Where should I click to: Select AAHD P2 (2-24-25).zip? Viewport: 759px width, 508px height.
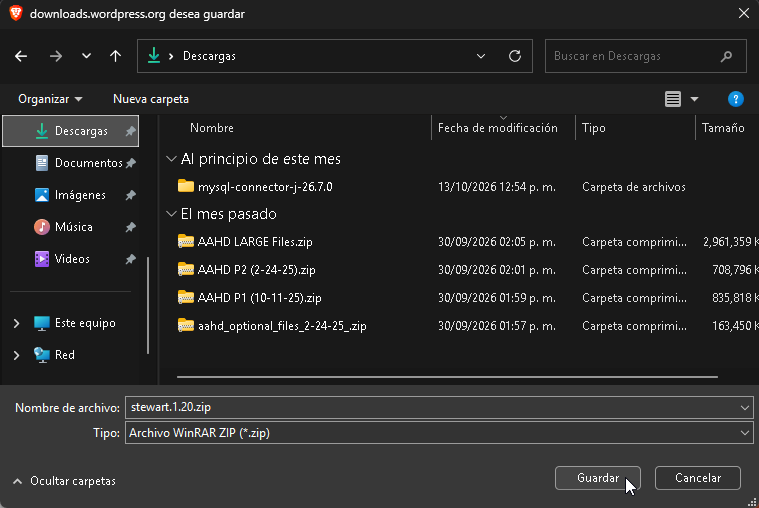coord(257,270)
